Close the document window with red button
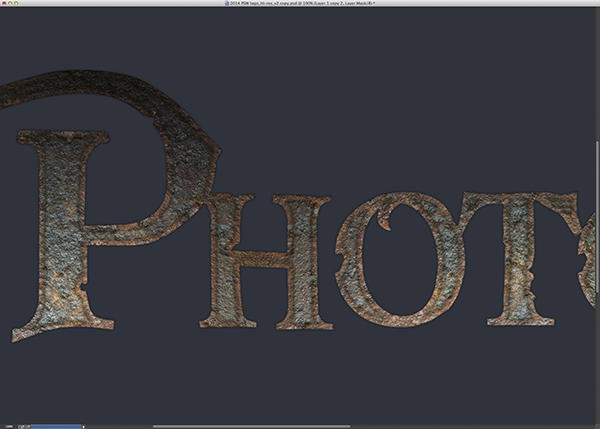 5,3
